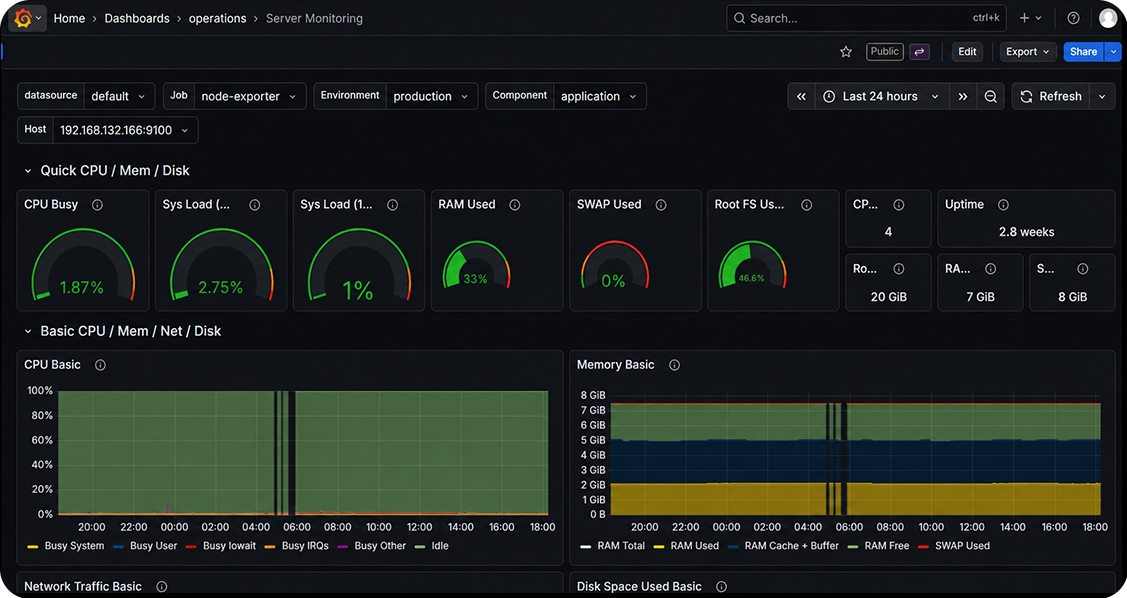Open refresh interval dropdown arrow
This screenshot has height=598, width=1127.
(1102, 96)
